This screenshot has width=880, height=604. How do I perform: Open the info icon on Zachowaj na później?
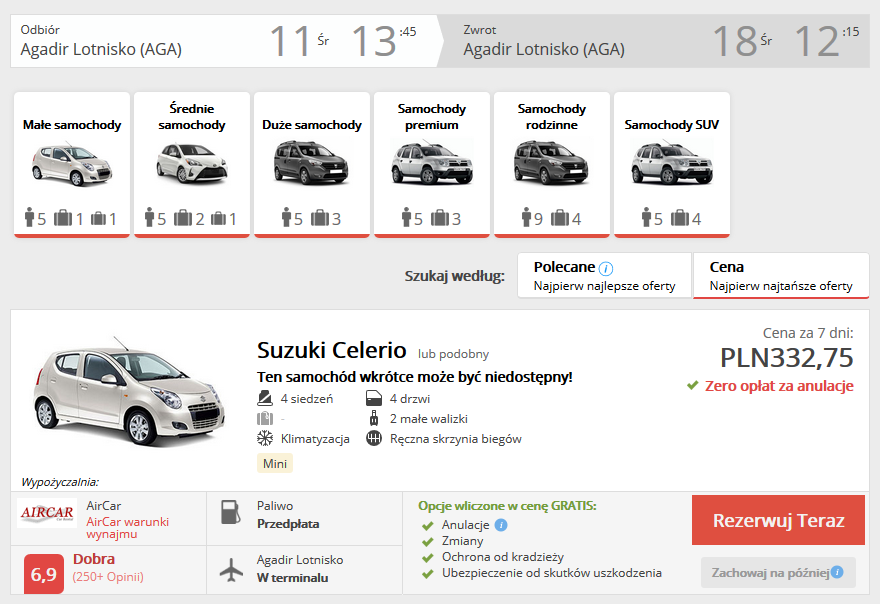(837, 573)
